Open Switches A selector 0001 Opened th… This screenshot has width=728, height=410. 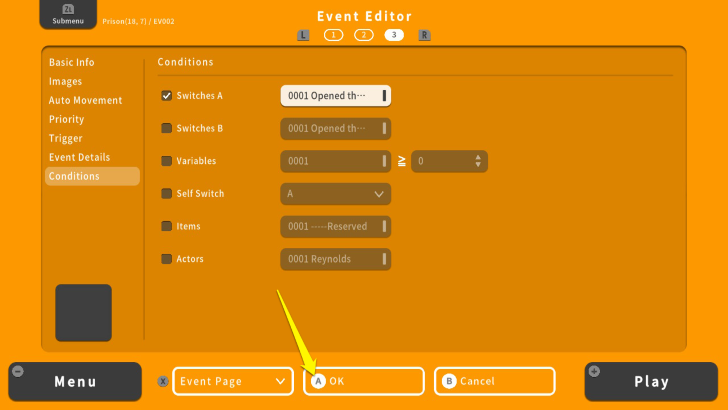[x=336, y=96]
